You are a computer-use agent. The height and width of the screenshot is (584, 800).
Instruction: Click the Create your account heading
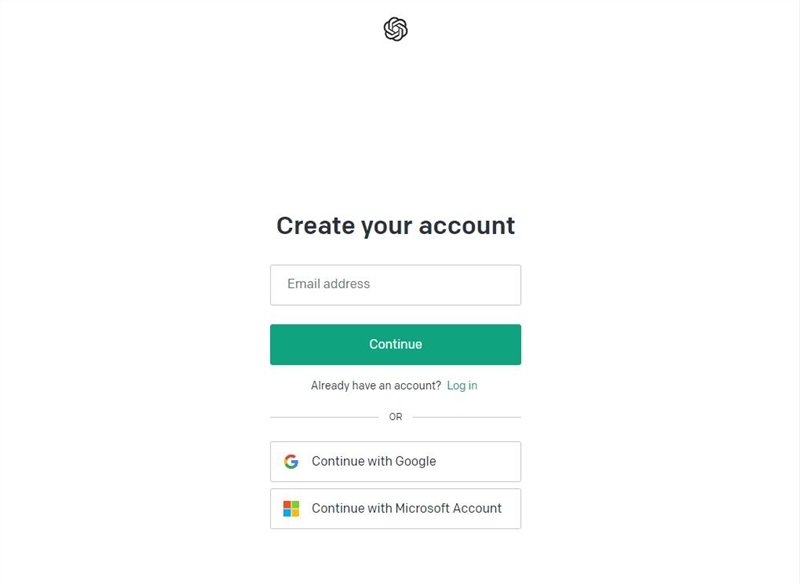pos(395,226)
